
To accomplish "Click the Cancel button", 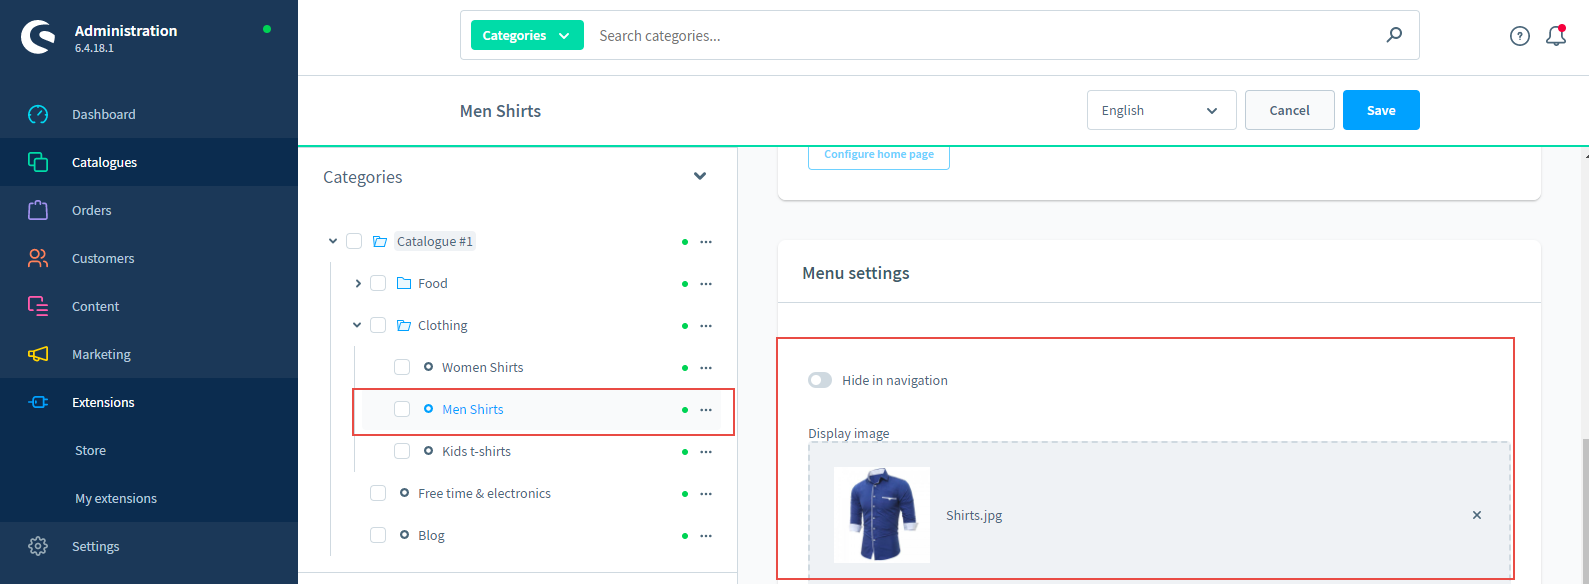I will (x=1289, y=110).
